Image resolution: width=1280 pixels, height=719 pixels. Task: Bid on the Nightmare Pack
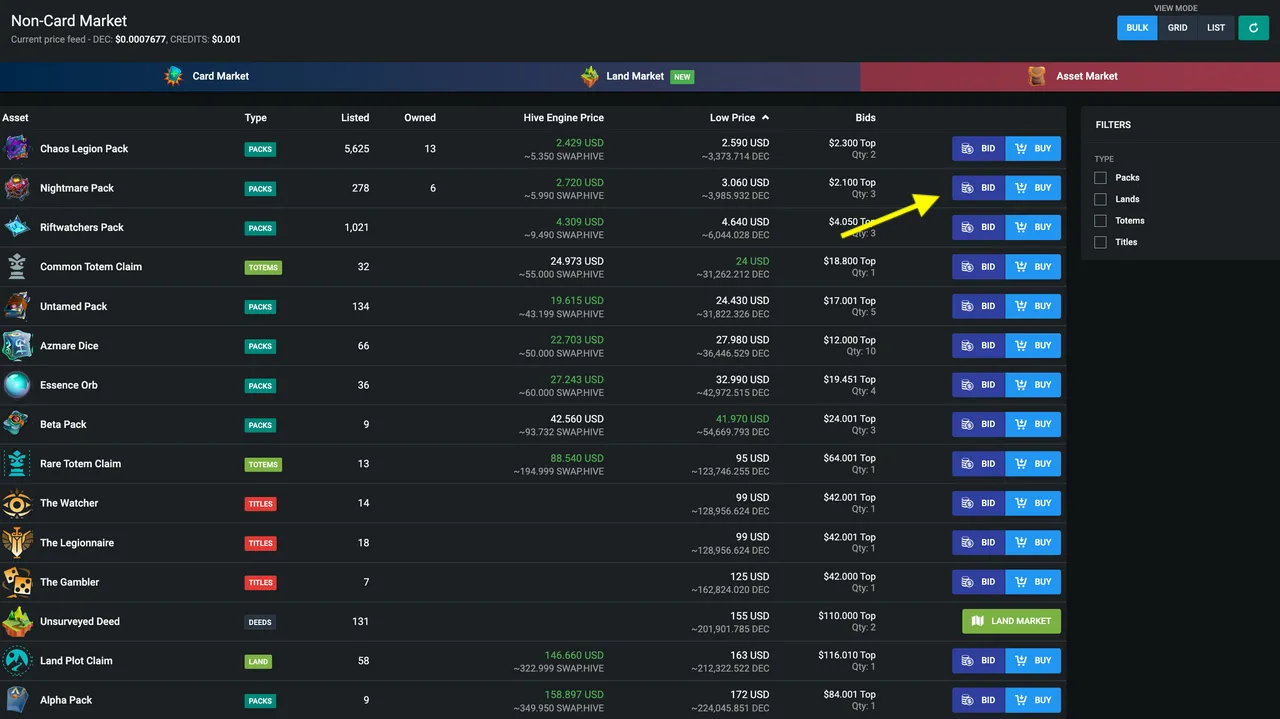click(x=978, y=188)
